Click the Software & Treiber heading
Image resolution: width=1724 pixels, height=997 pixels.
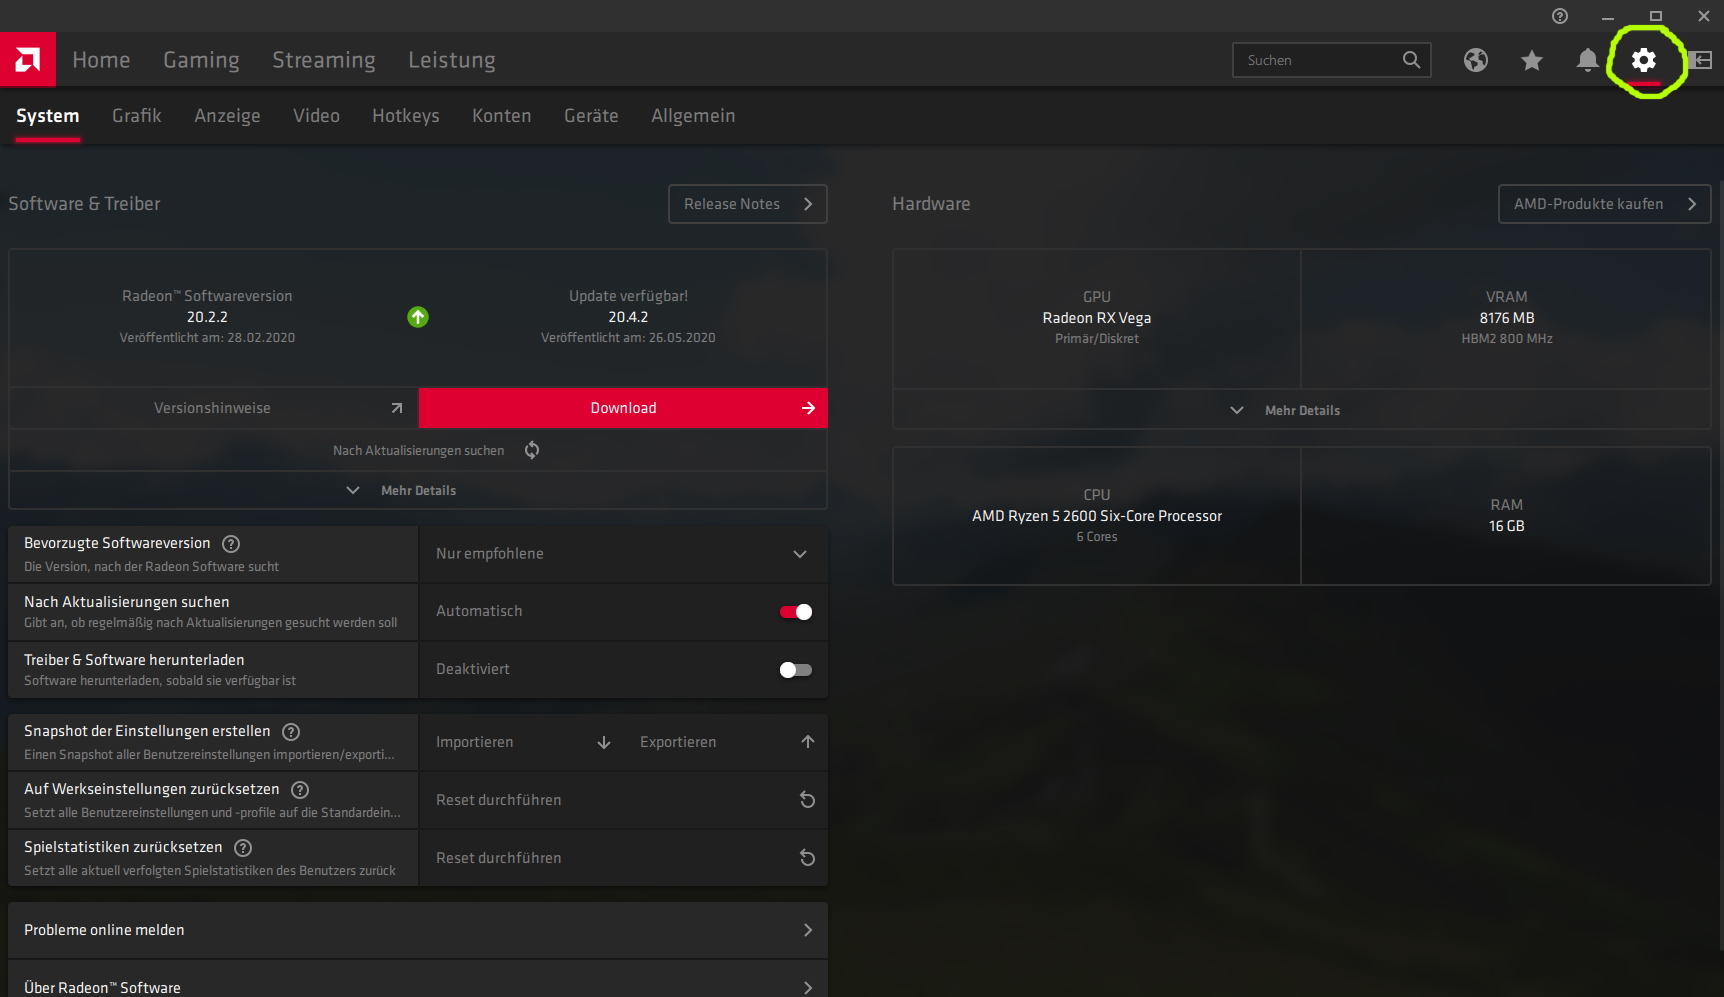click(84, 204)
